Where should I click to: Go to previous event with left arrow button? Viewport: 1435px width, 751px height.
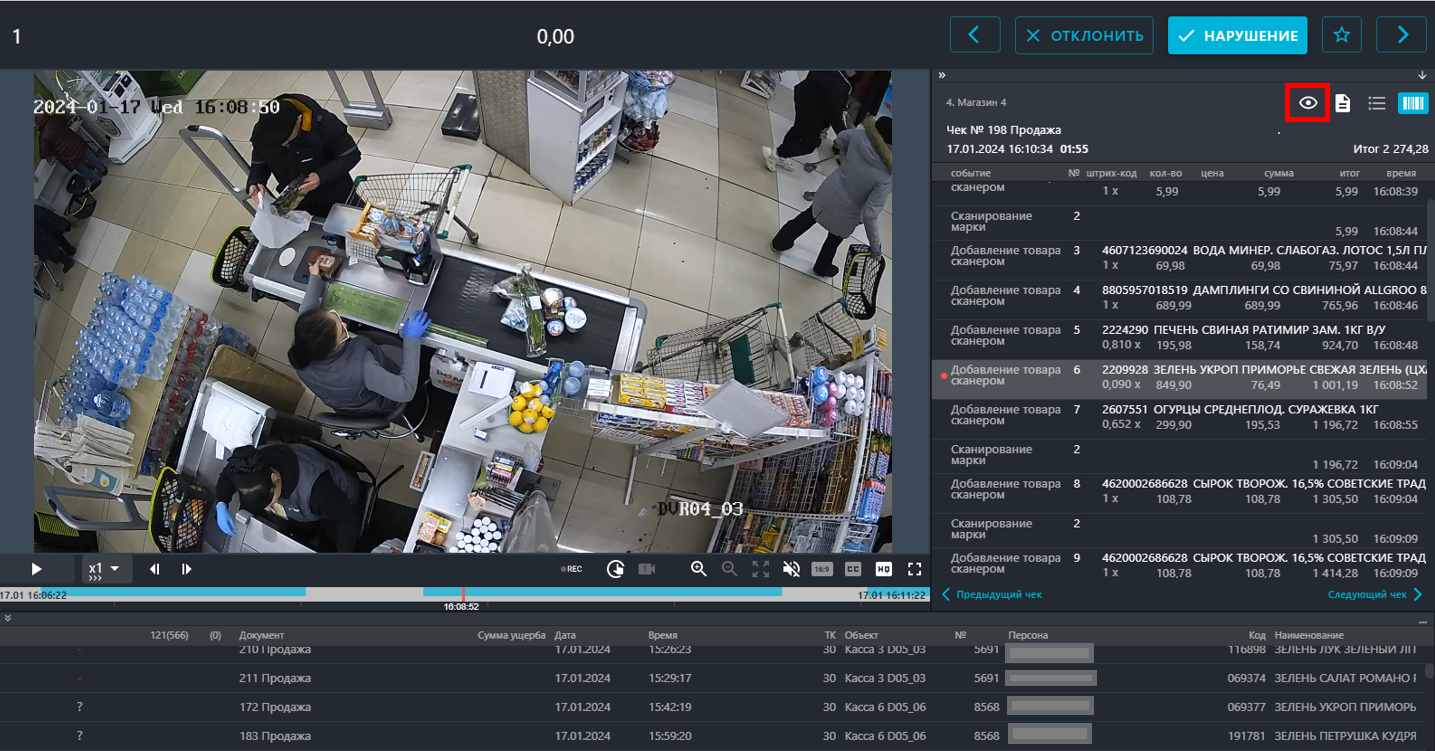pyautogui.click(x=975, y=35)
